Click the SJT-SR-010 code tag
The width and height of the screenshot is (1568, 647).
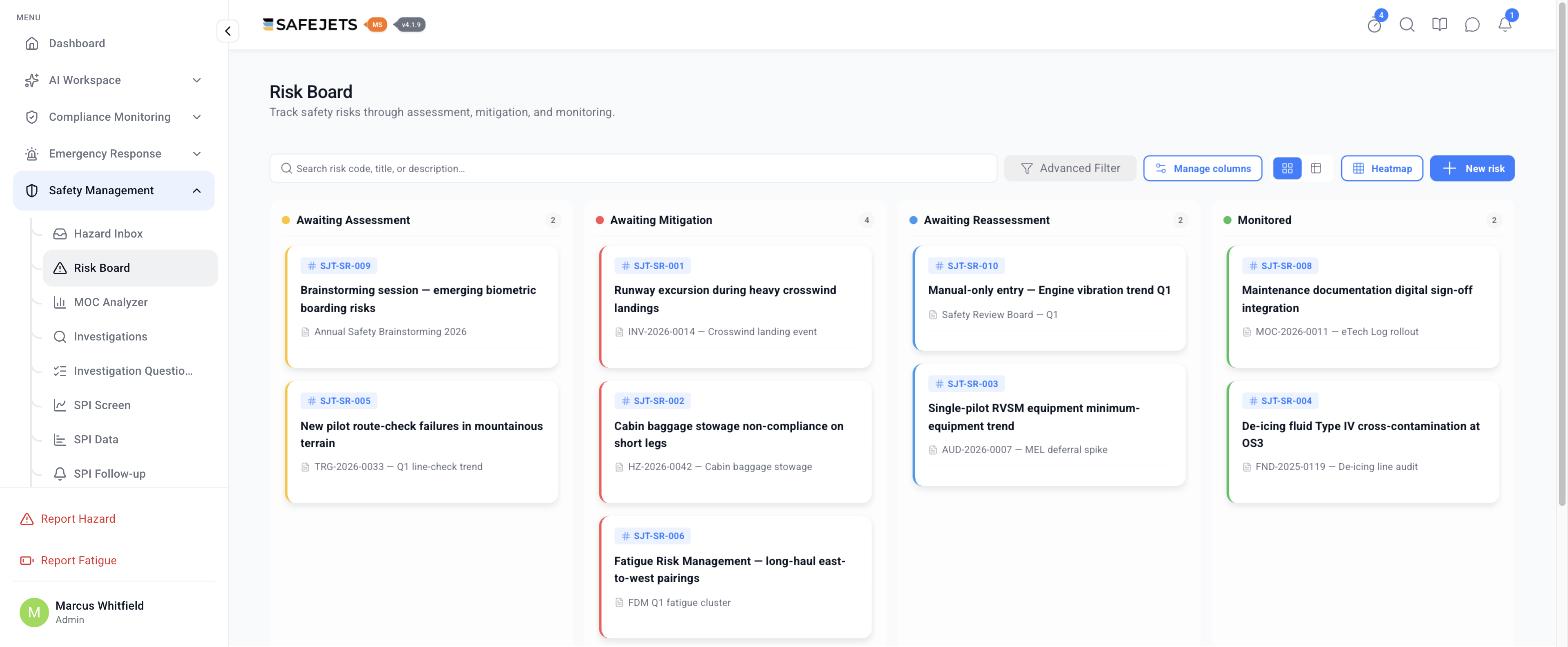coord(966,266)
